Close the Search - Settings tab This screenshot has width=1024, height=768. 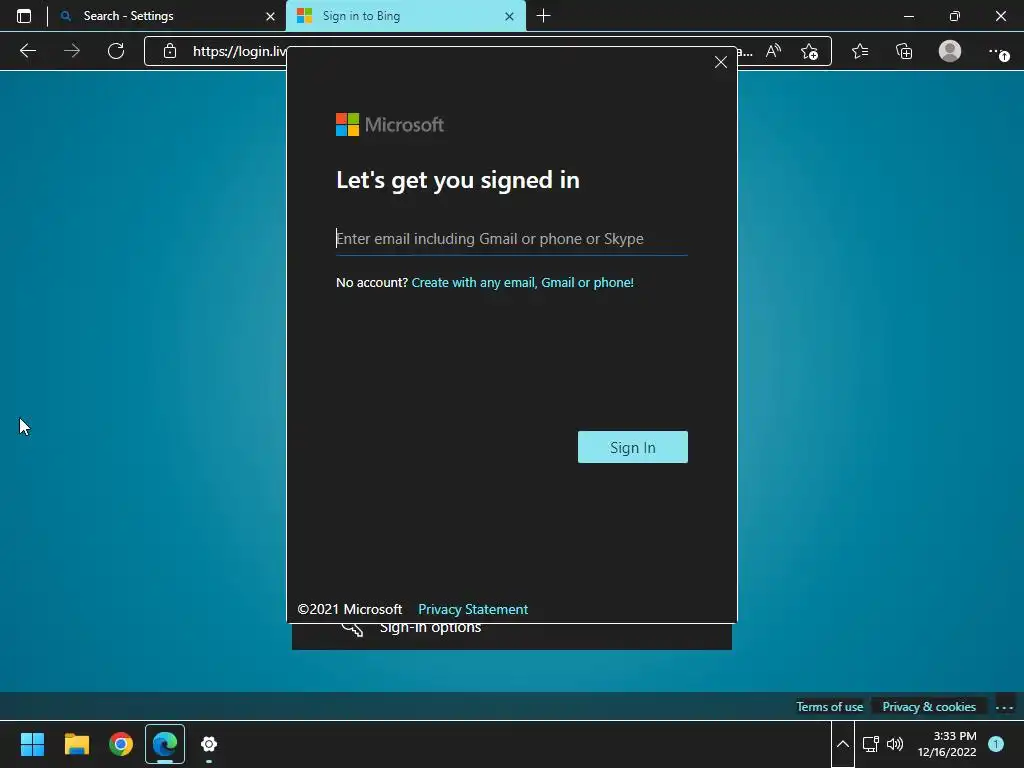pyautogui.click(x=270, y=16)
